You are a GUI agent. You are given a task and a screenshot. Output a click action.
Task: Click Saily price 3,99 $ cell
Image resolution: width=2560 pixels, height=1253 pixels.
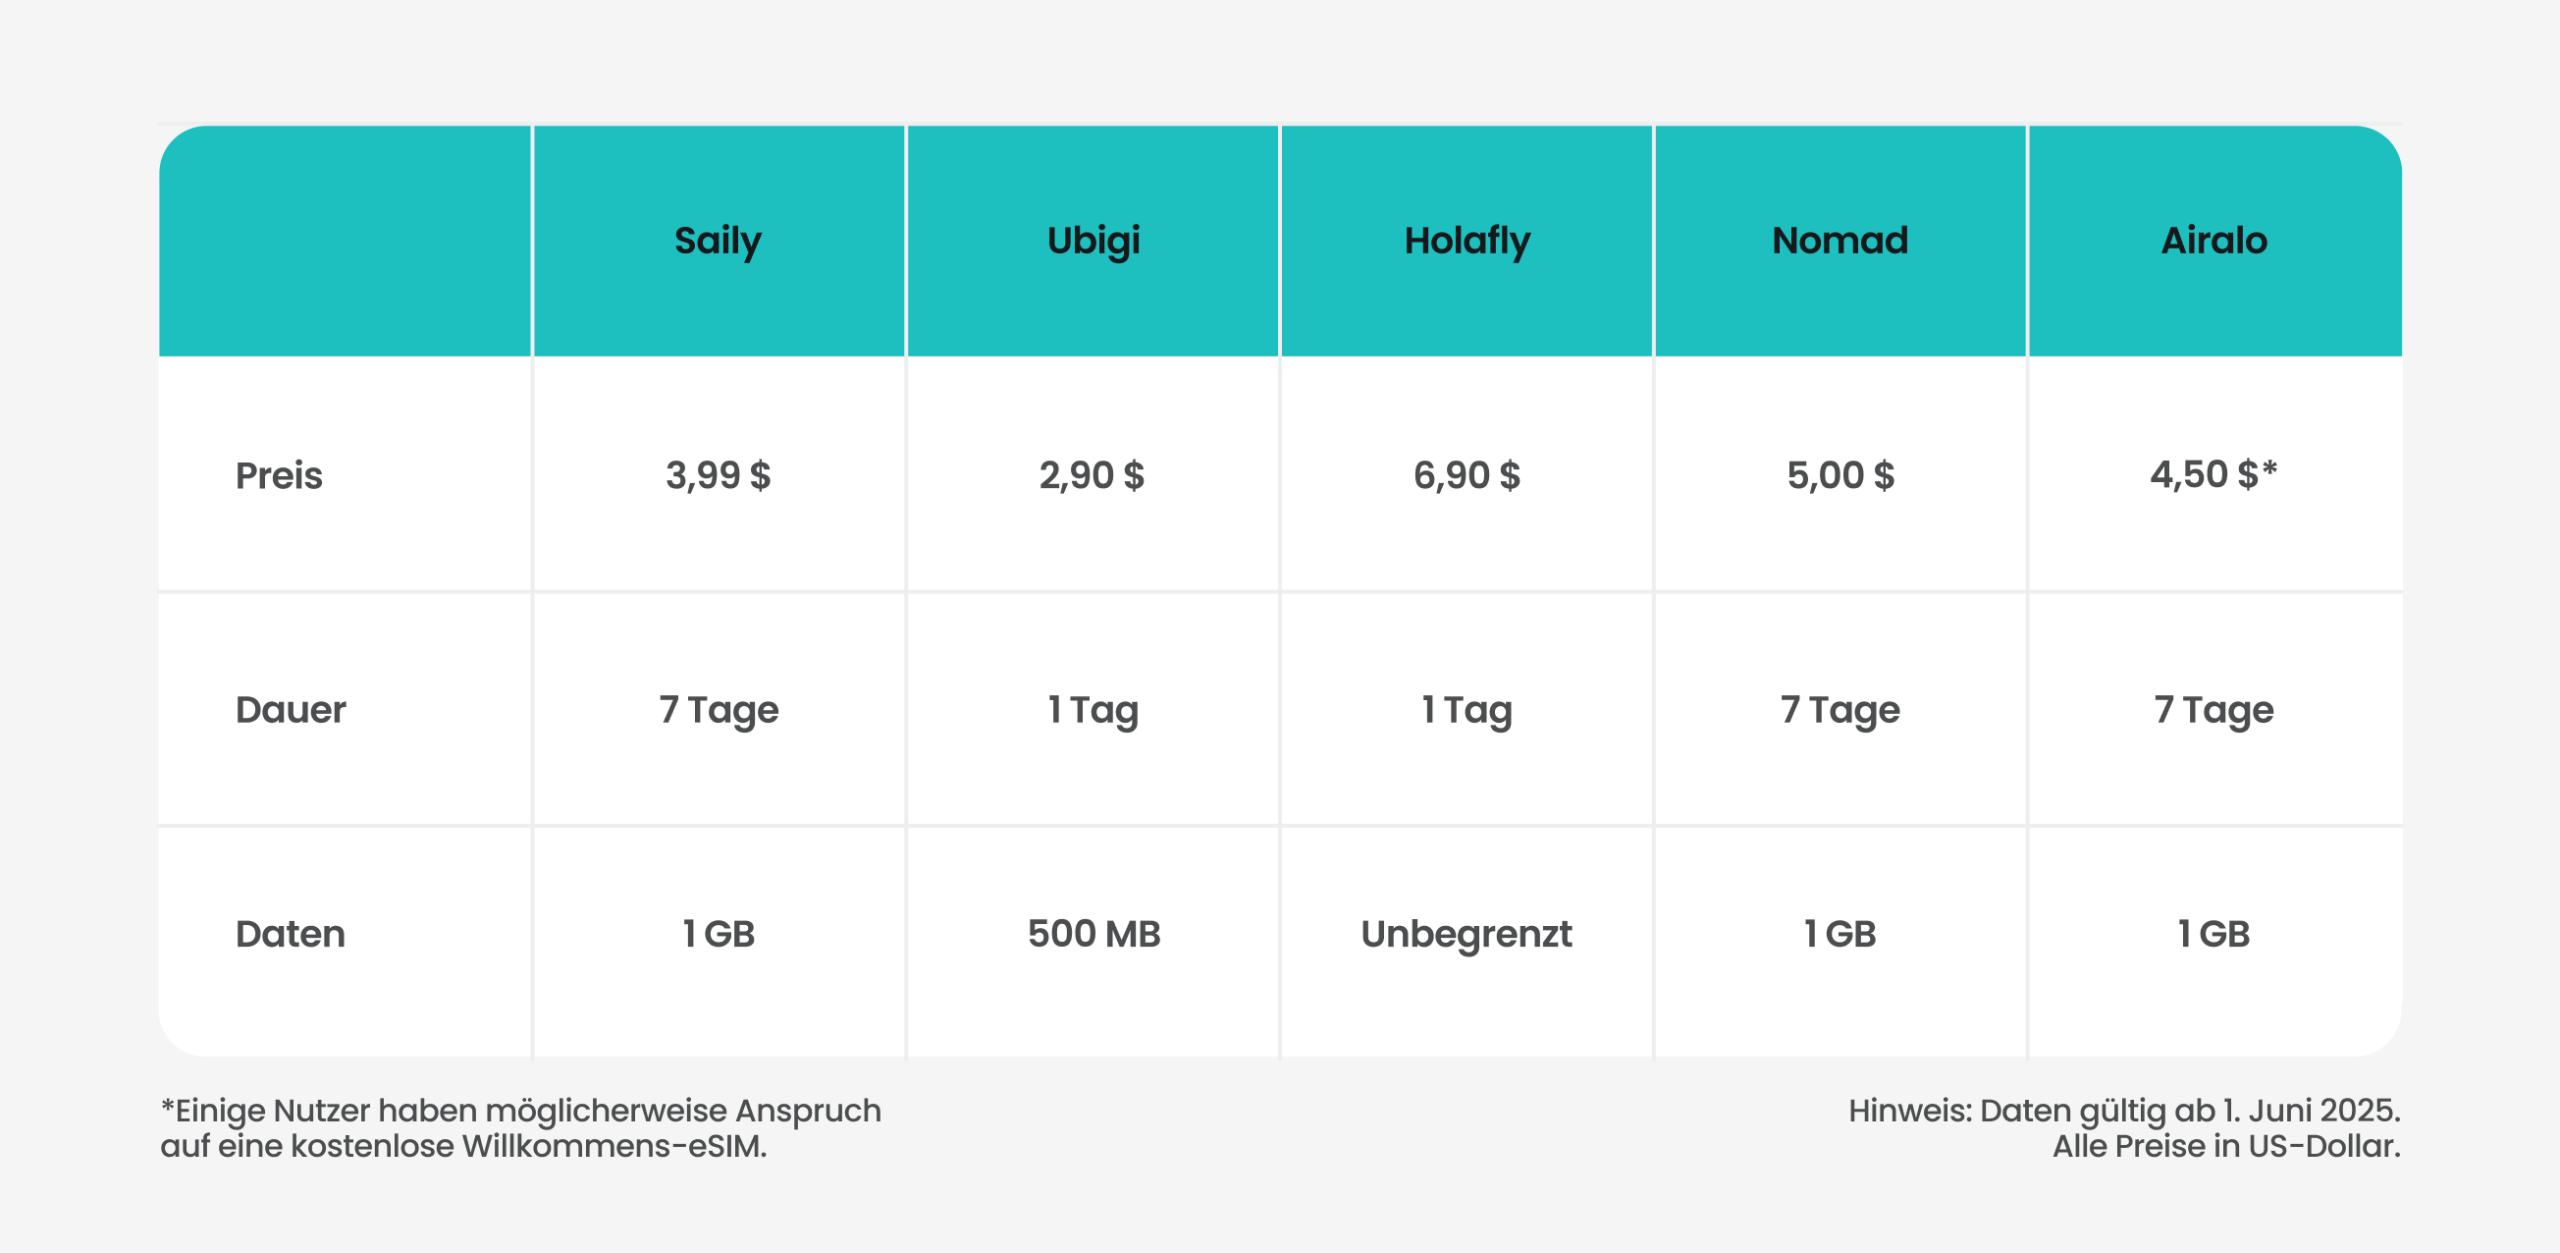(718, 475)
